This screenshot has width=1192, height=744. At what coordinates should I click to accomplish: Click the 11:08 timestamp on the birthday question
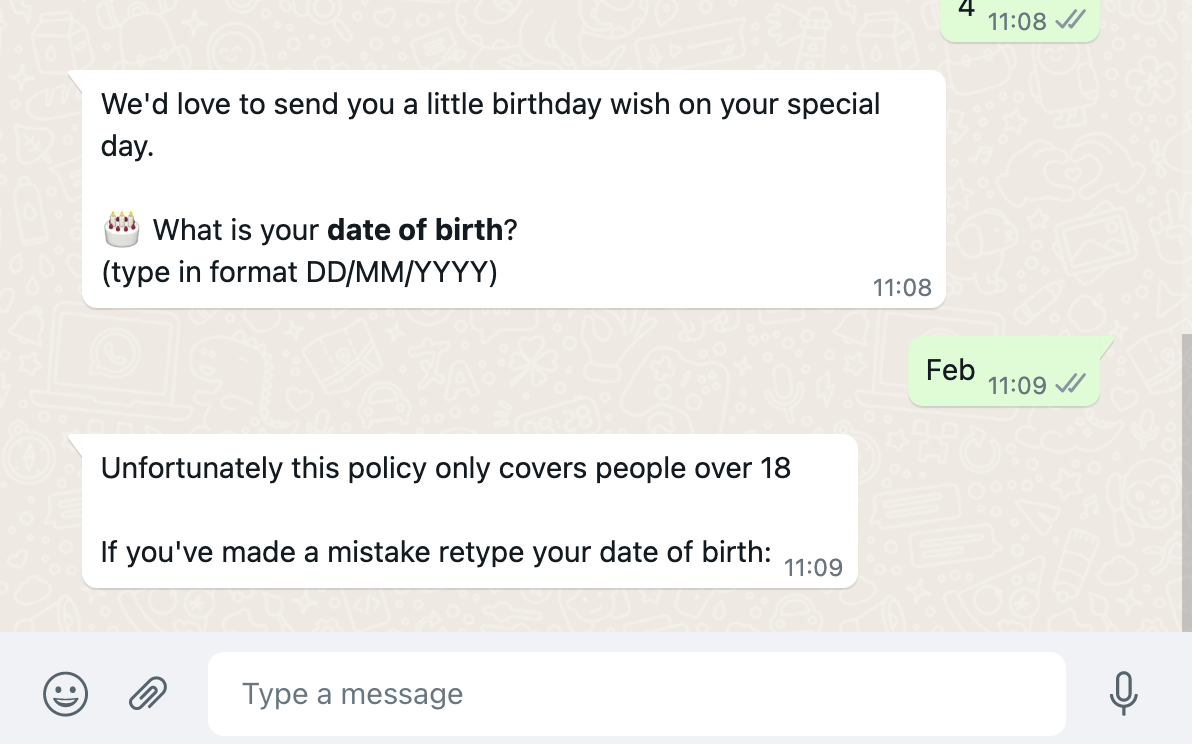click(902, 288)
